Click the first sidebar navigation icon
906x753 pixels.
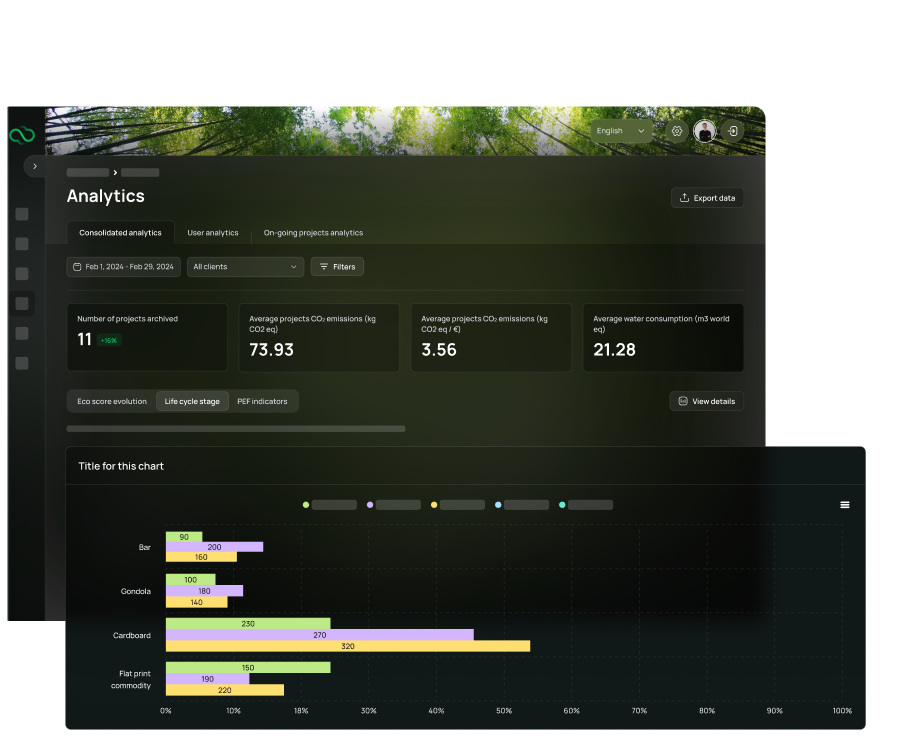point(22,214)
